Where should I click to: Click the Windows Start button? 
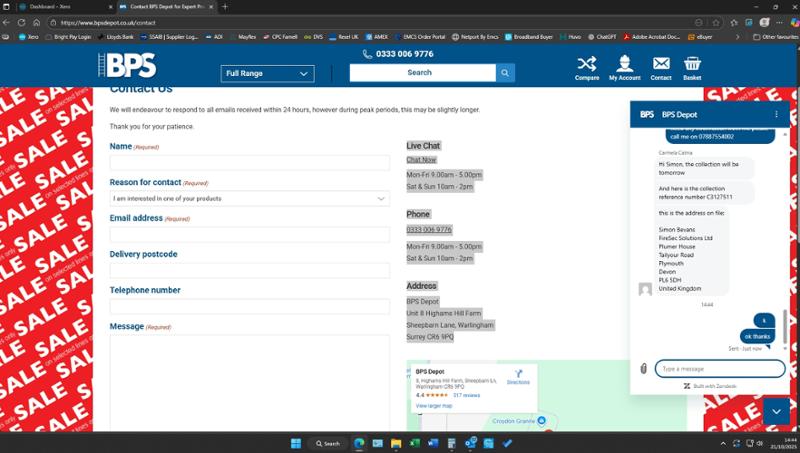(296, 443)
